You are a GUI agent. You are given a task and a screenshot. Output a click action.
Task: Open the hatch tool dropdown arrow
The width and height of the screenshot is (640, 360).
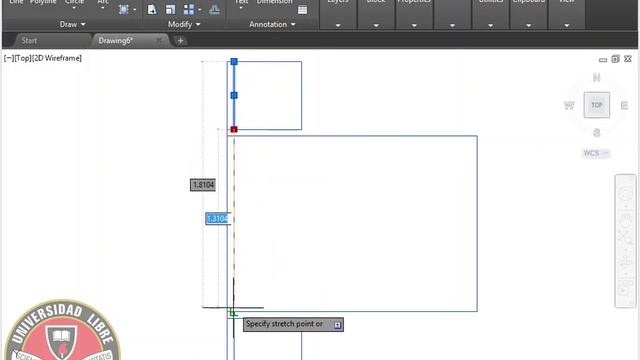pyautogui.click(x=135, y=10)
